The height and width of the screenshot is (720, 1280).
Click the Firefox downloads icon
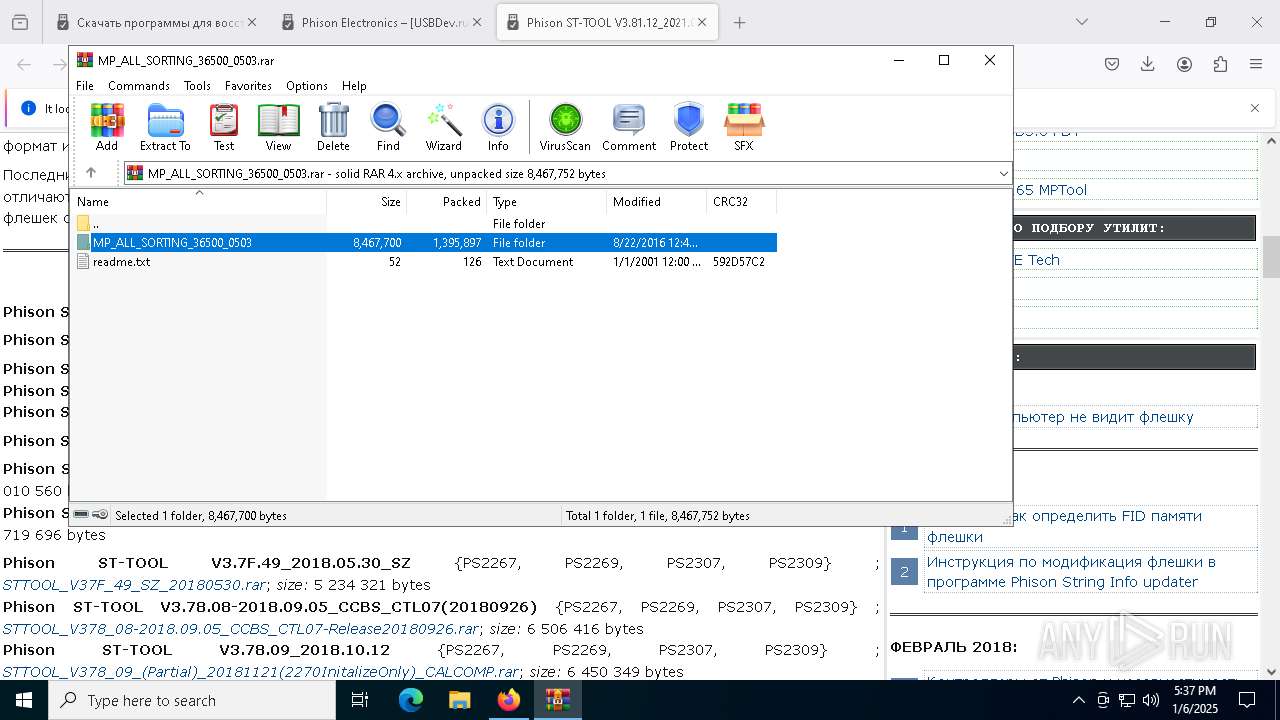[x=1148, y=64]
